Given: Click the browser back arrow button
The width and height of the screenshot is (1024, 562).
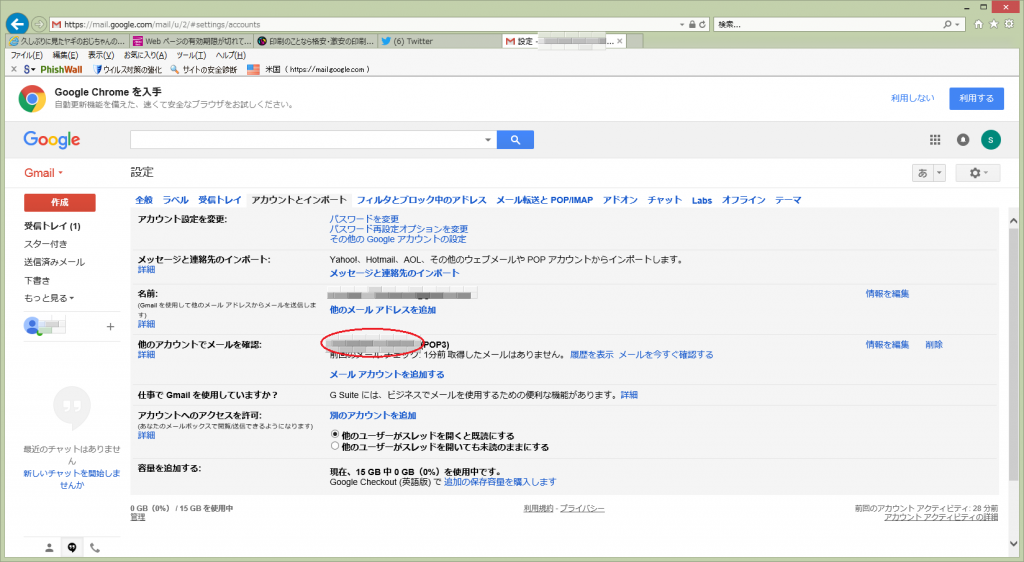Looking at the screenshot, I should tap(17, 23).
